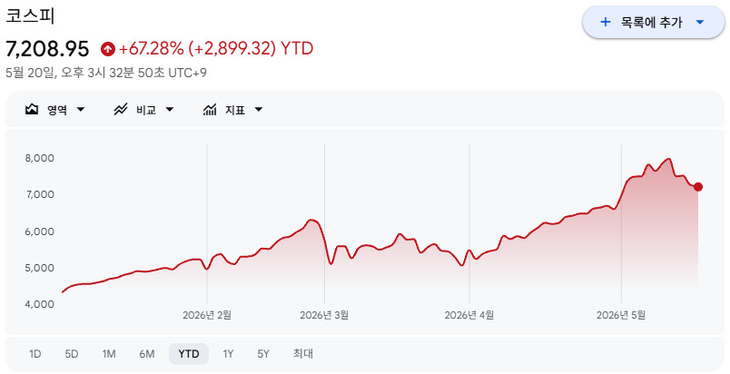
Task: Select the 5D time range tab
Action: click(71, 354)
